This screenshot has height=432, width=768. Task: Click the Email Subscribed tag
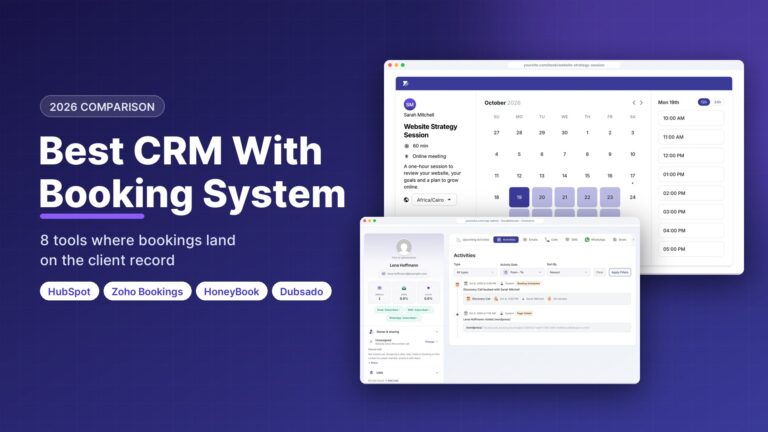pos(387,310)
